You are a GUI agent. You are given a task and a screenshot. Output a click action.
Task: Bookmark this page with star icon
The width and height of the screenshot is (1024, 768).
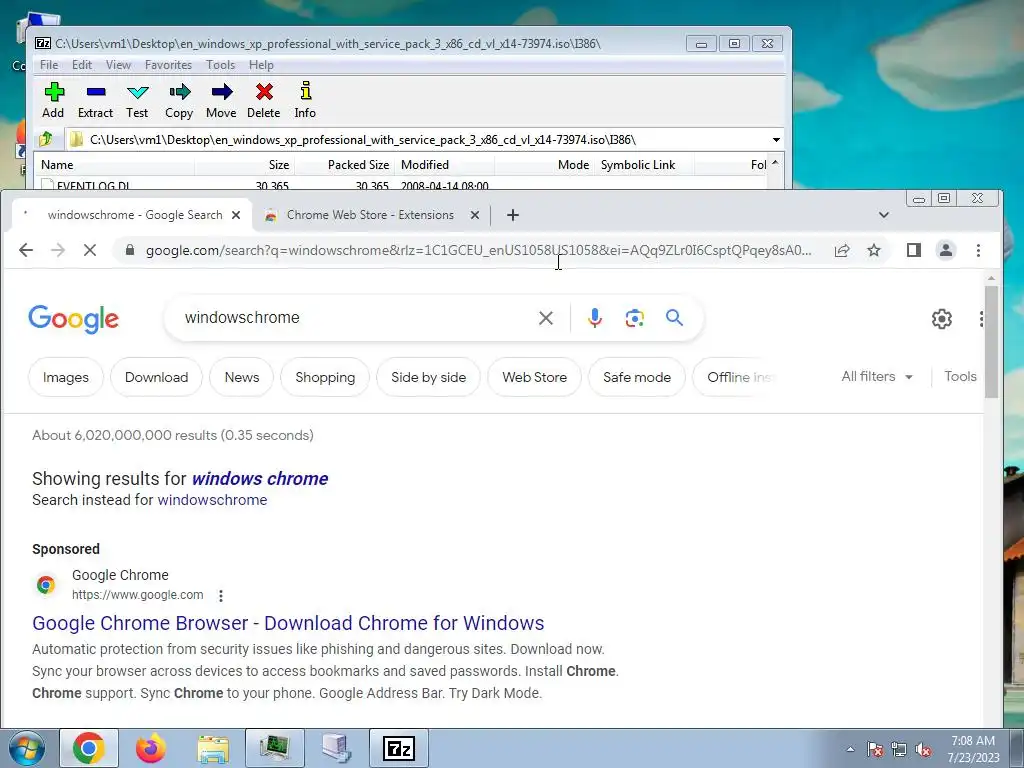tap(874, 250)
